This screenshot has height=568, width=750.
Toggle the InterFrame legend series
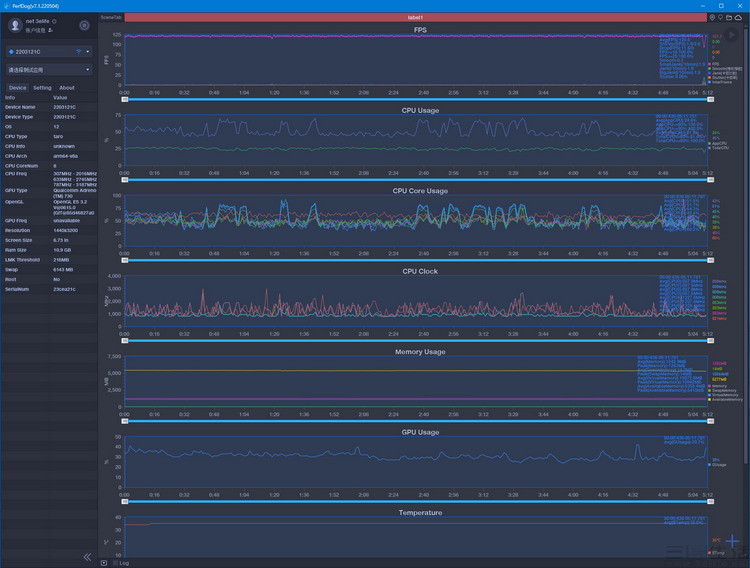(x=720, y=82)
